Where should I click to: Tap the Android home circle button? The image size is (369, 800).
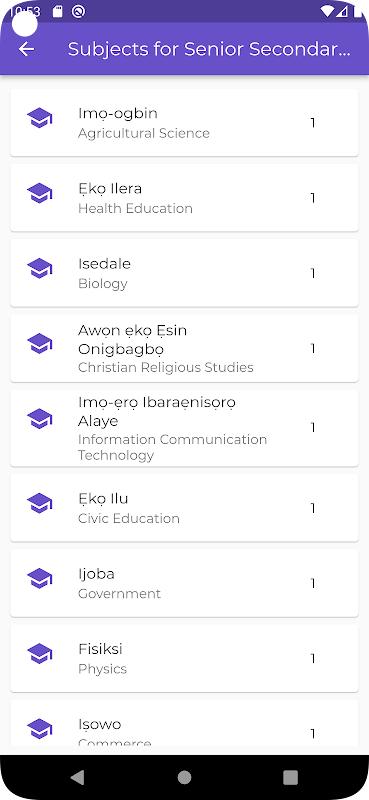tap(184, 777)
